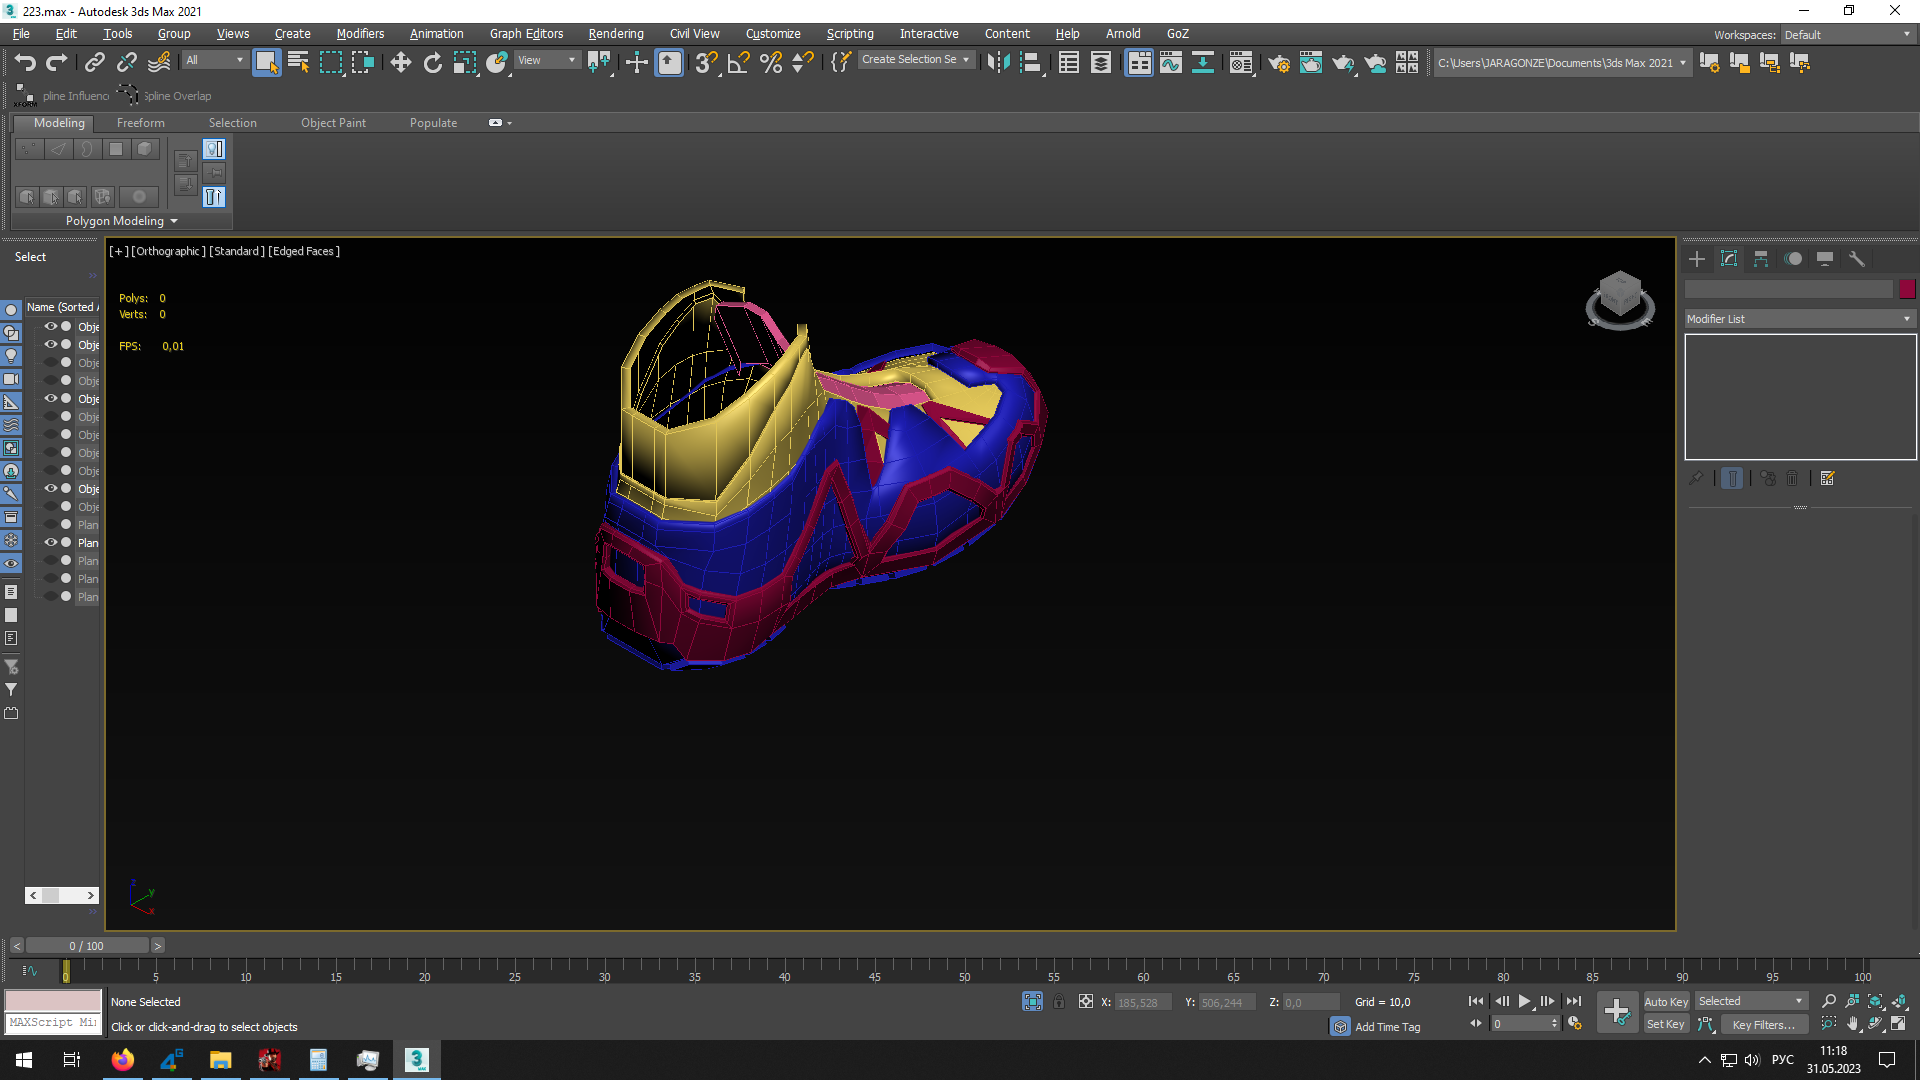Hide the visible Plan object
Image resolution: width=1920 pixels, height=1080 pixels.
tap(50, 543)
